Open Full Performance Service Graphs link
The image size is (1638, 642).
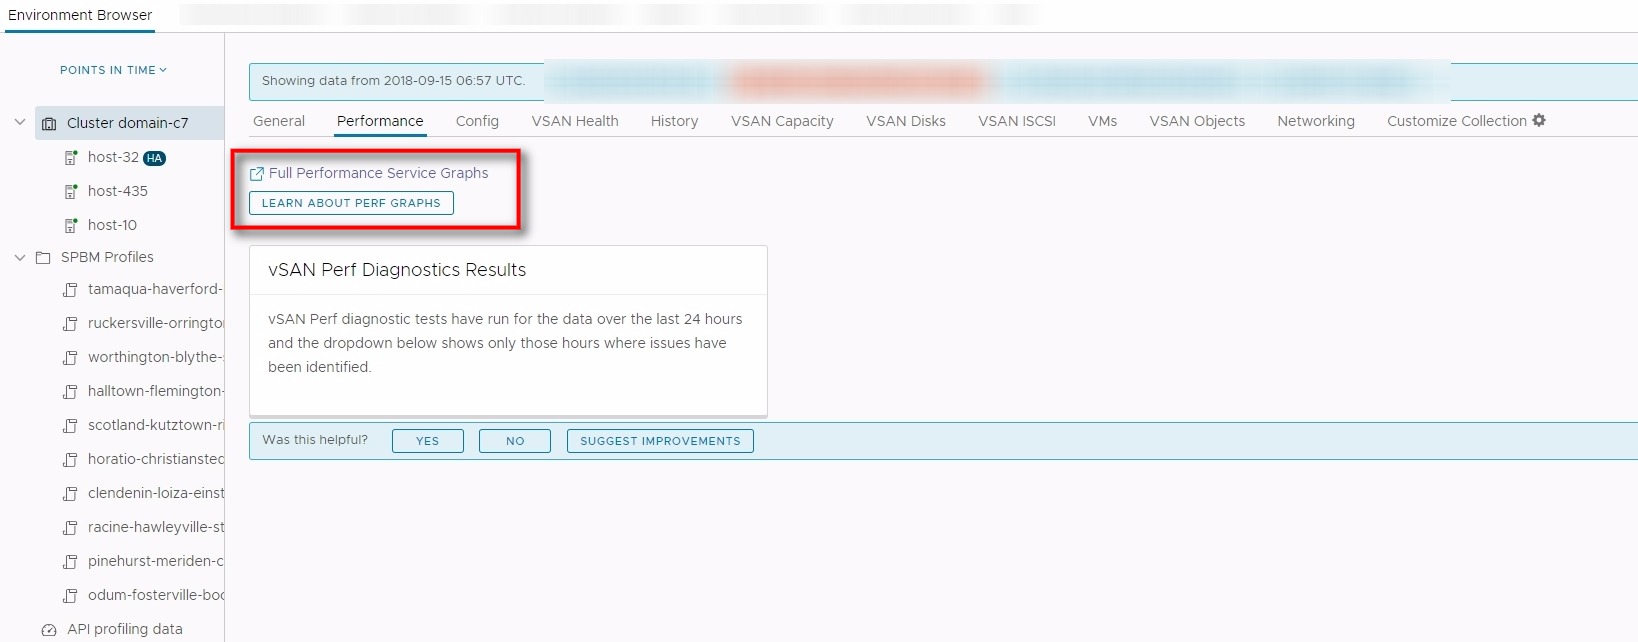pyautogui.click(x=378, y=173)
